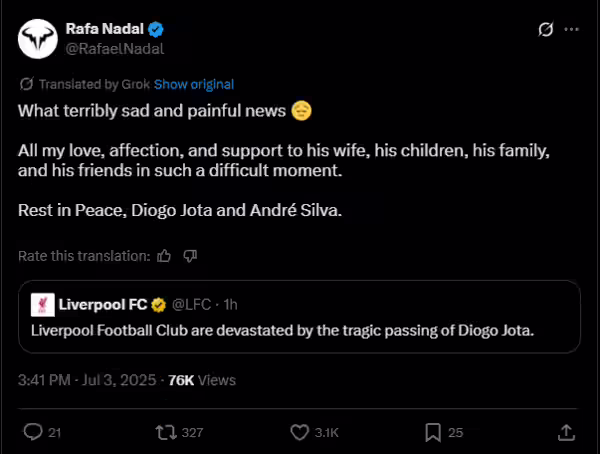Click the repost icon
The image size is (600, 454).
(166, 433)
